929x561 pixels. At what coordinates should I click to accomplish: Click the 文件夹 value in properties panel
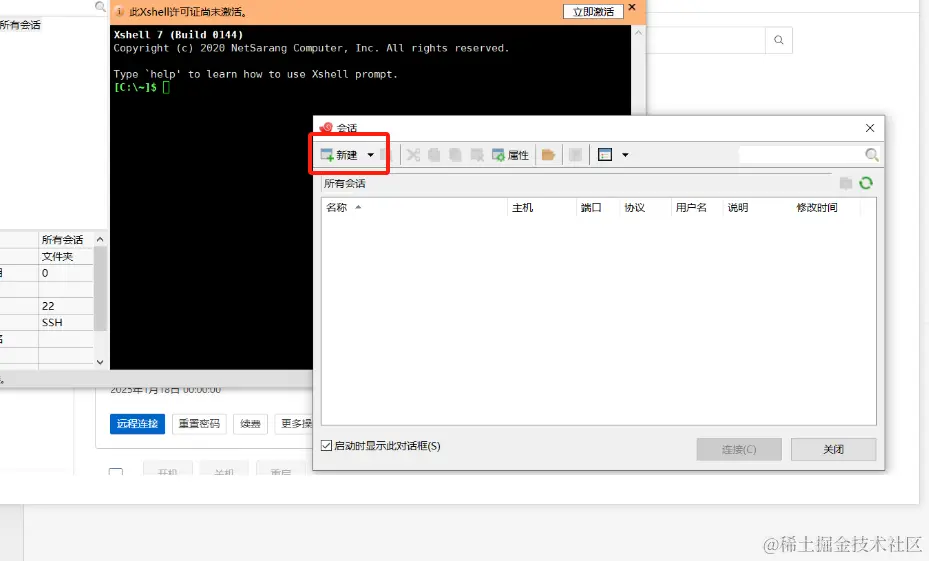pos(57,257)
